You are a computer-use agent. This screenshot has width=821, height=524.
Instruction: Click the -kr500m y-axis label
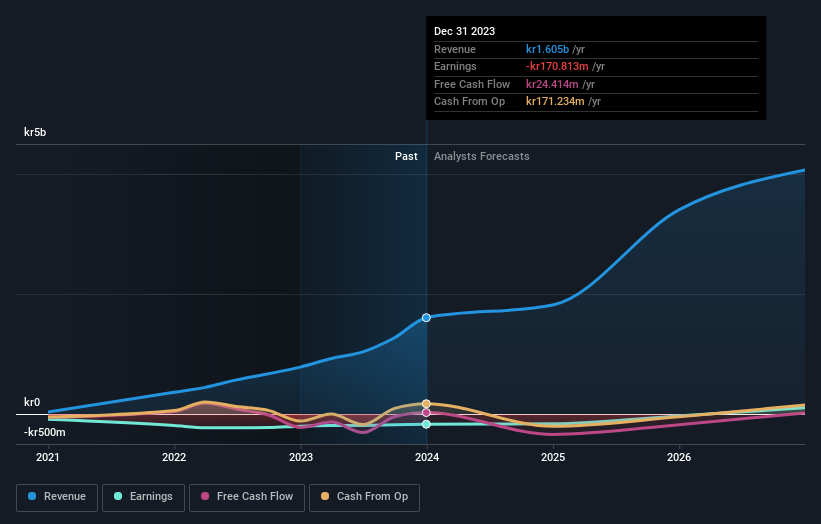coord(45,432)
